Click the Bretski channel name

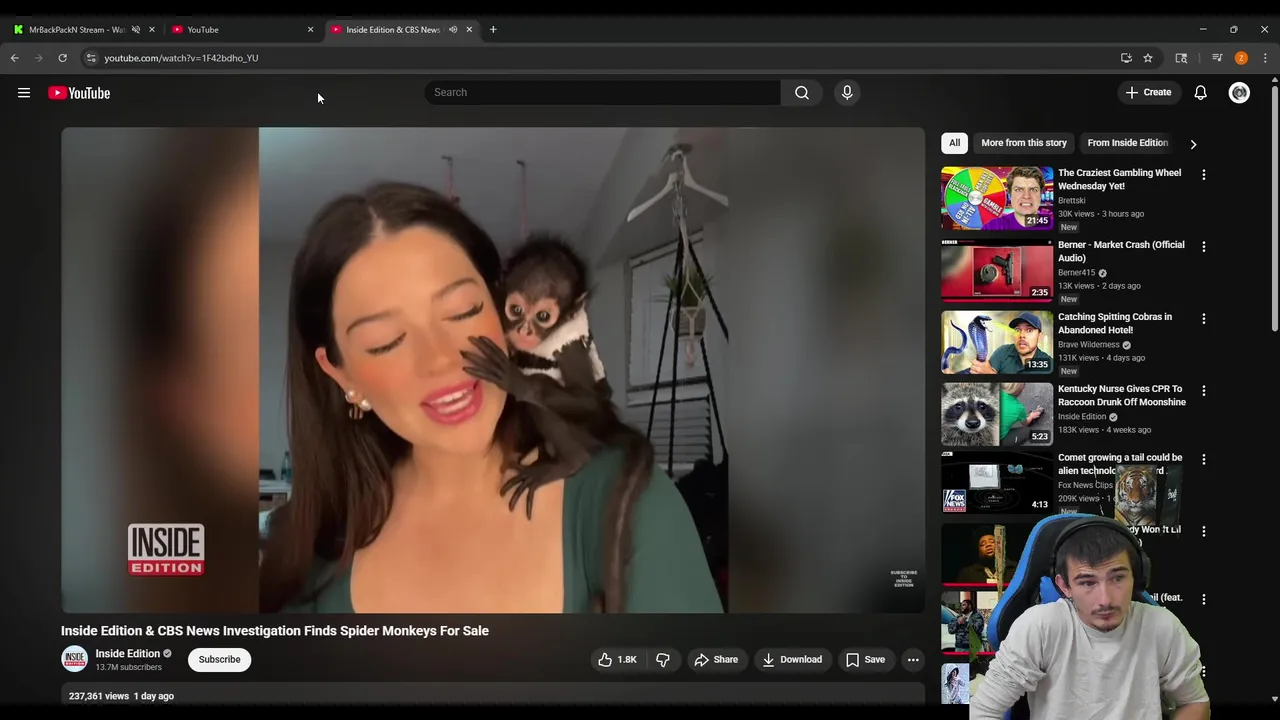tap(1072, 201)
